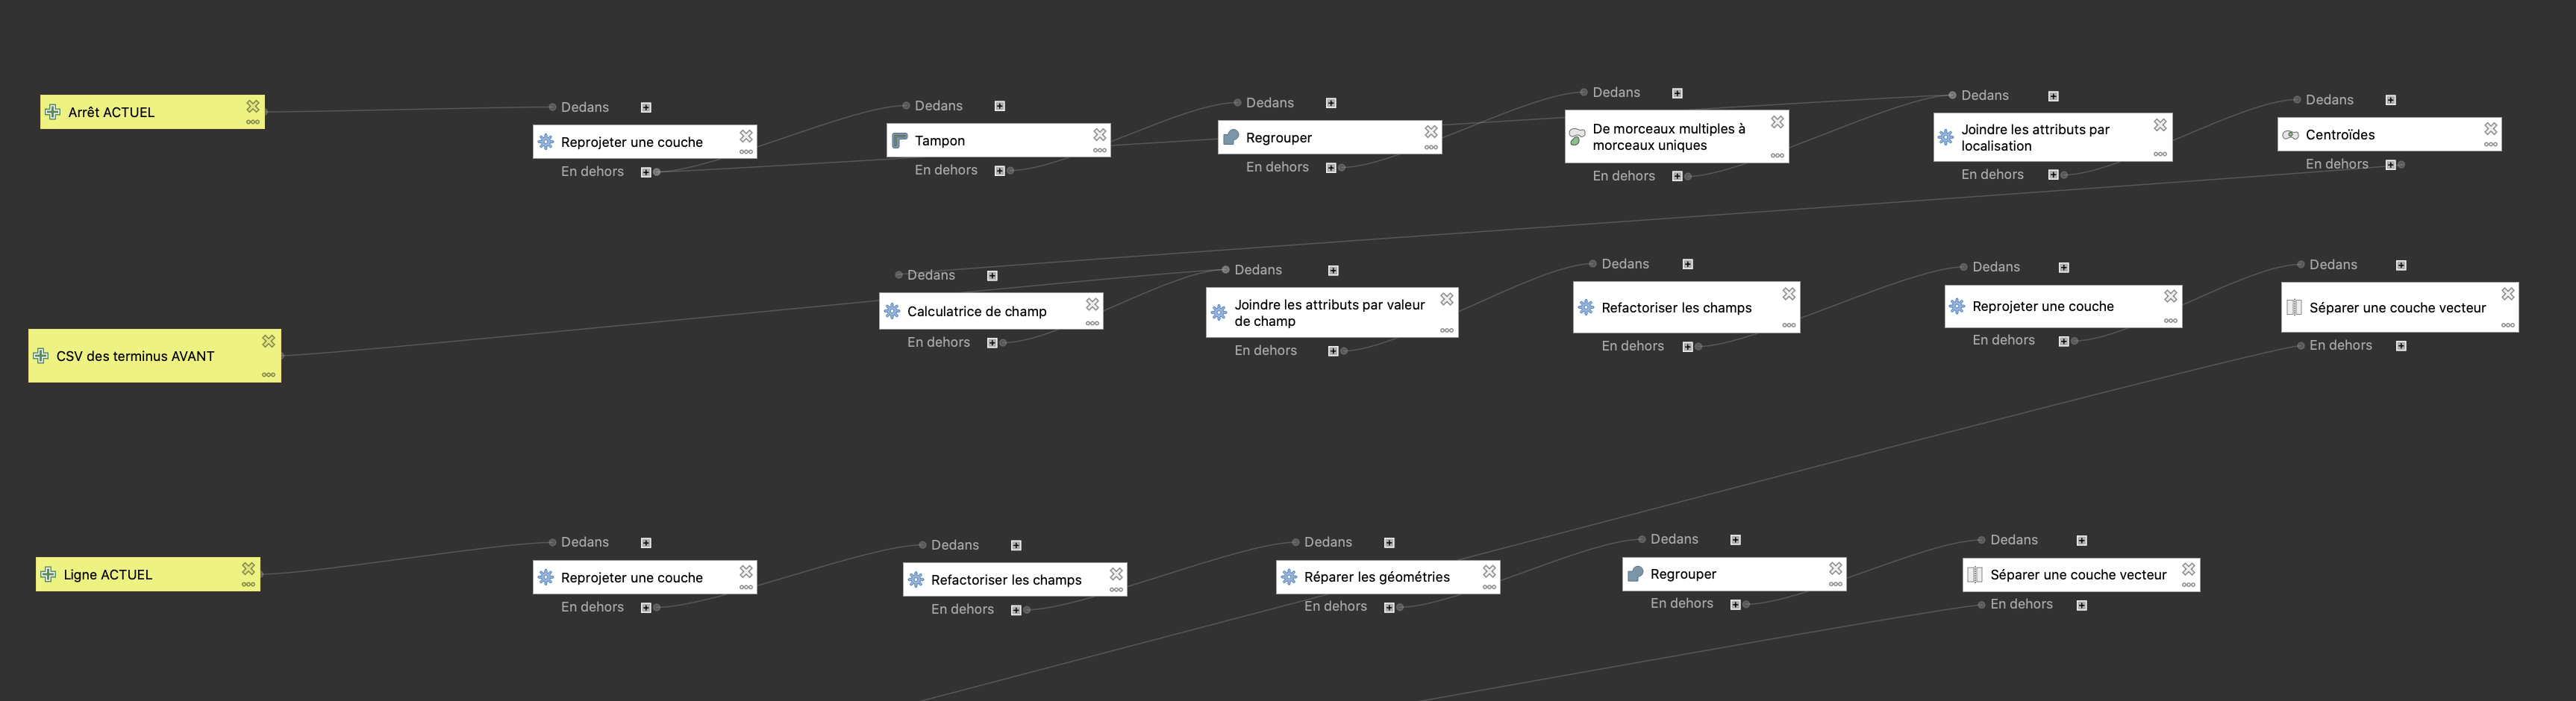This screenshot has height=701, width=2576.
Task: Expand the Dedans inputs above Tampon
Action: pyautogui.click(x=999, y=106)
